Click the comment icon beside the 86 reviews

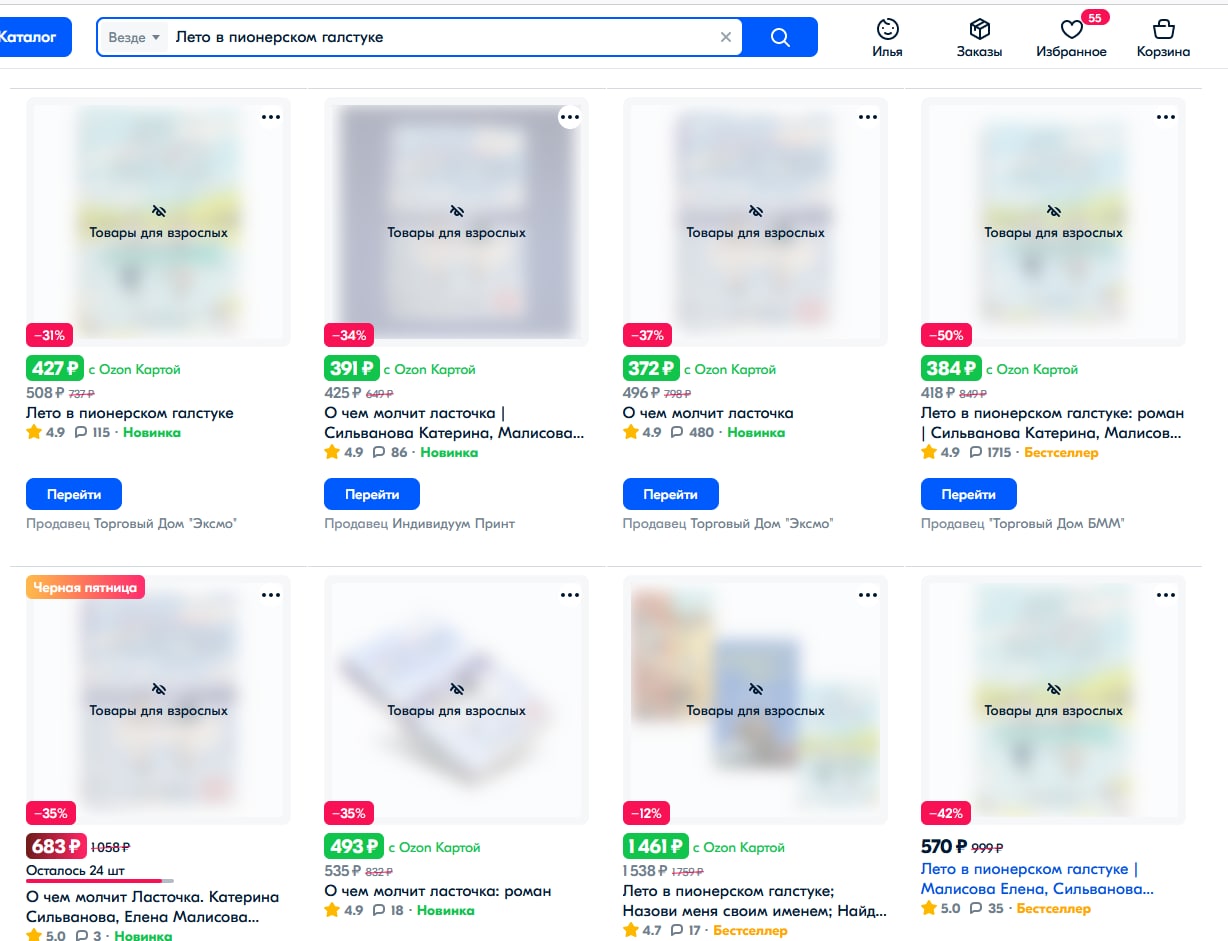379,453
